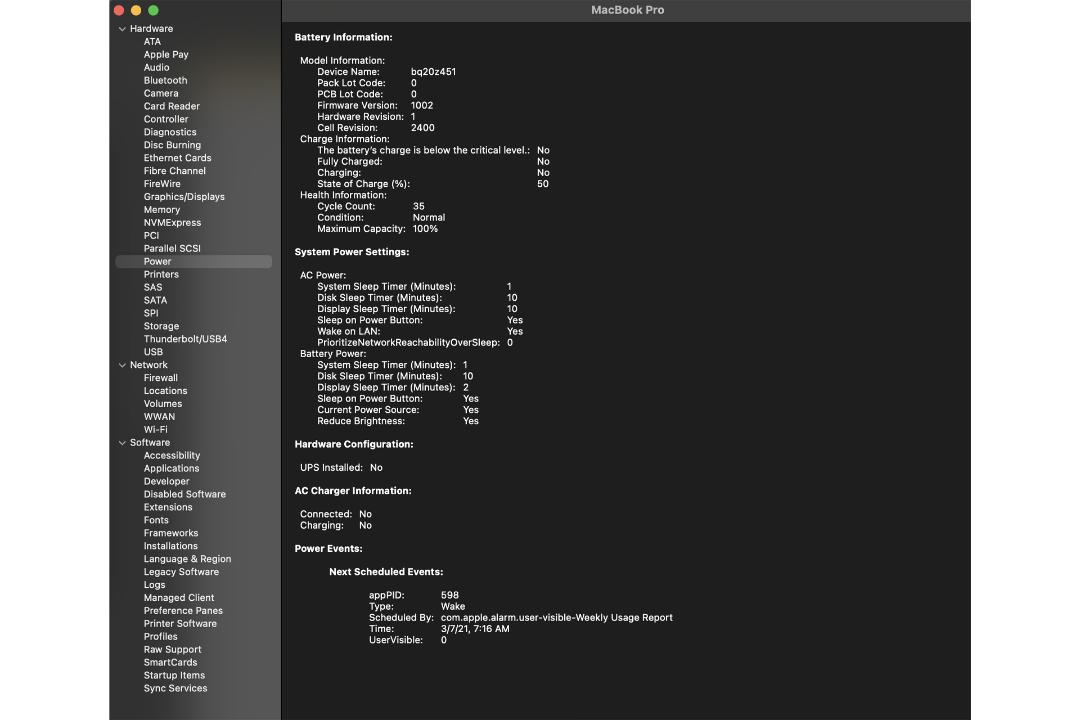
Task: Select Applications in the Software list
Action: (x=172, y=469)
